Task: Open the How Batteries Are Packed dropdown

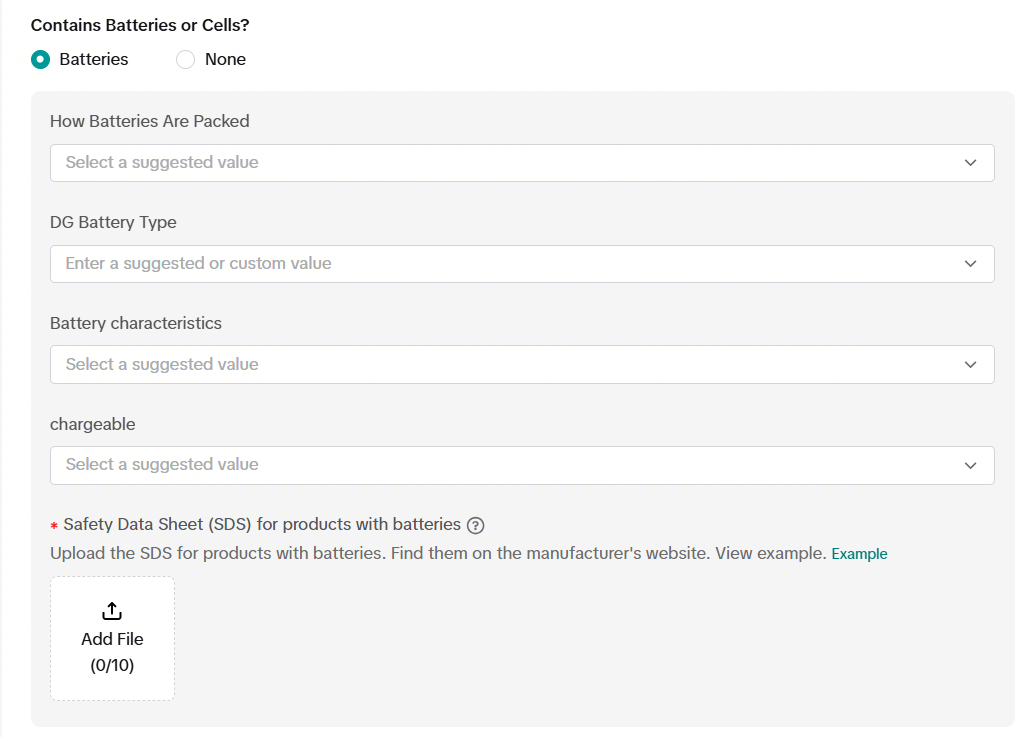Action: point(500,163)
